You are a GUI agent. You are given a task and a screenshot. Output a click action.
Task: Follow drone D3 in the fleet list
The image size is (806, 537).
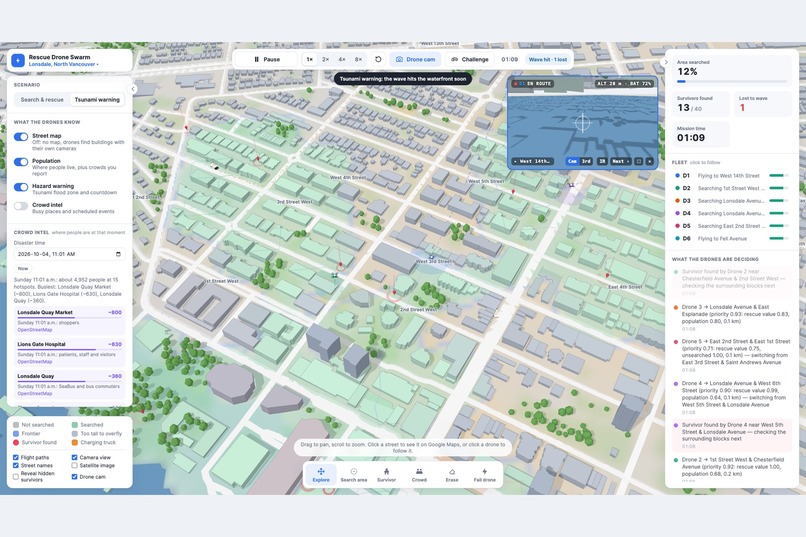[x=731, y=201]
